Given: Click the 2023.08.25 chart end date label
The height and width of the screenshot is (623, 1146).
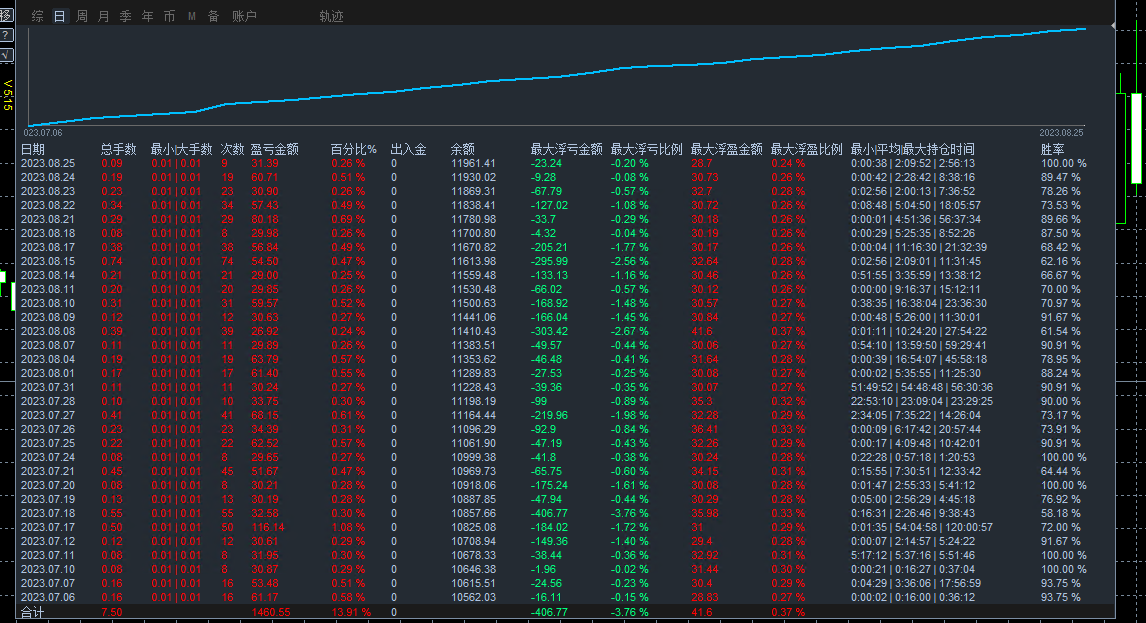Looking at the screenshot, I should coord(1061,133).
